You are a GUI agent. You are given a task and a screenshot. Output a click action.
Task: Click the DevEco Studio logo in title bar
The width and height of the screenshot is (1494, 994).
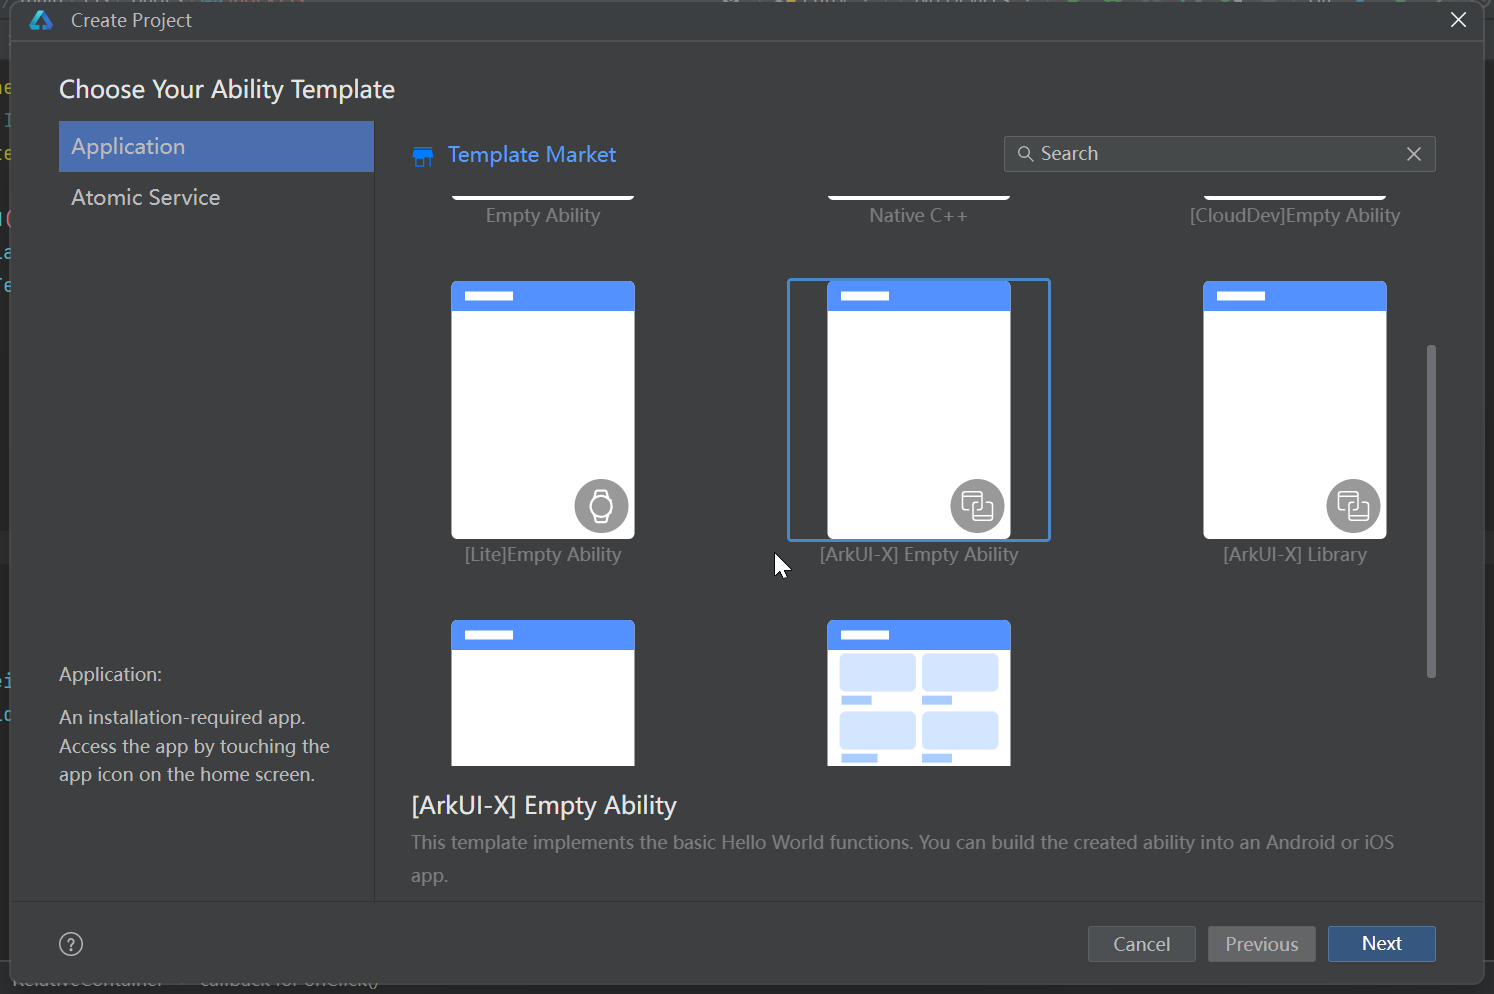coord(41,20)
